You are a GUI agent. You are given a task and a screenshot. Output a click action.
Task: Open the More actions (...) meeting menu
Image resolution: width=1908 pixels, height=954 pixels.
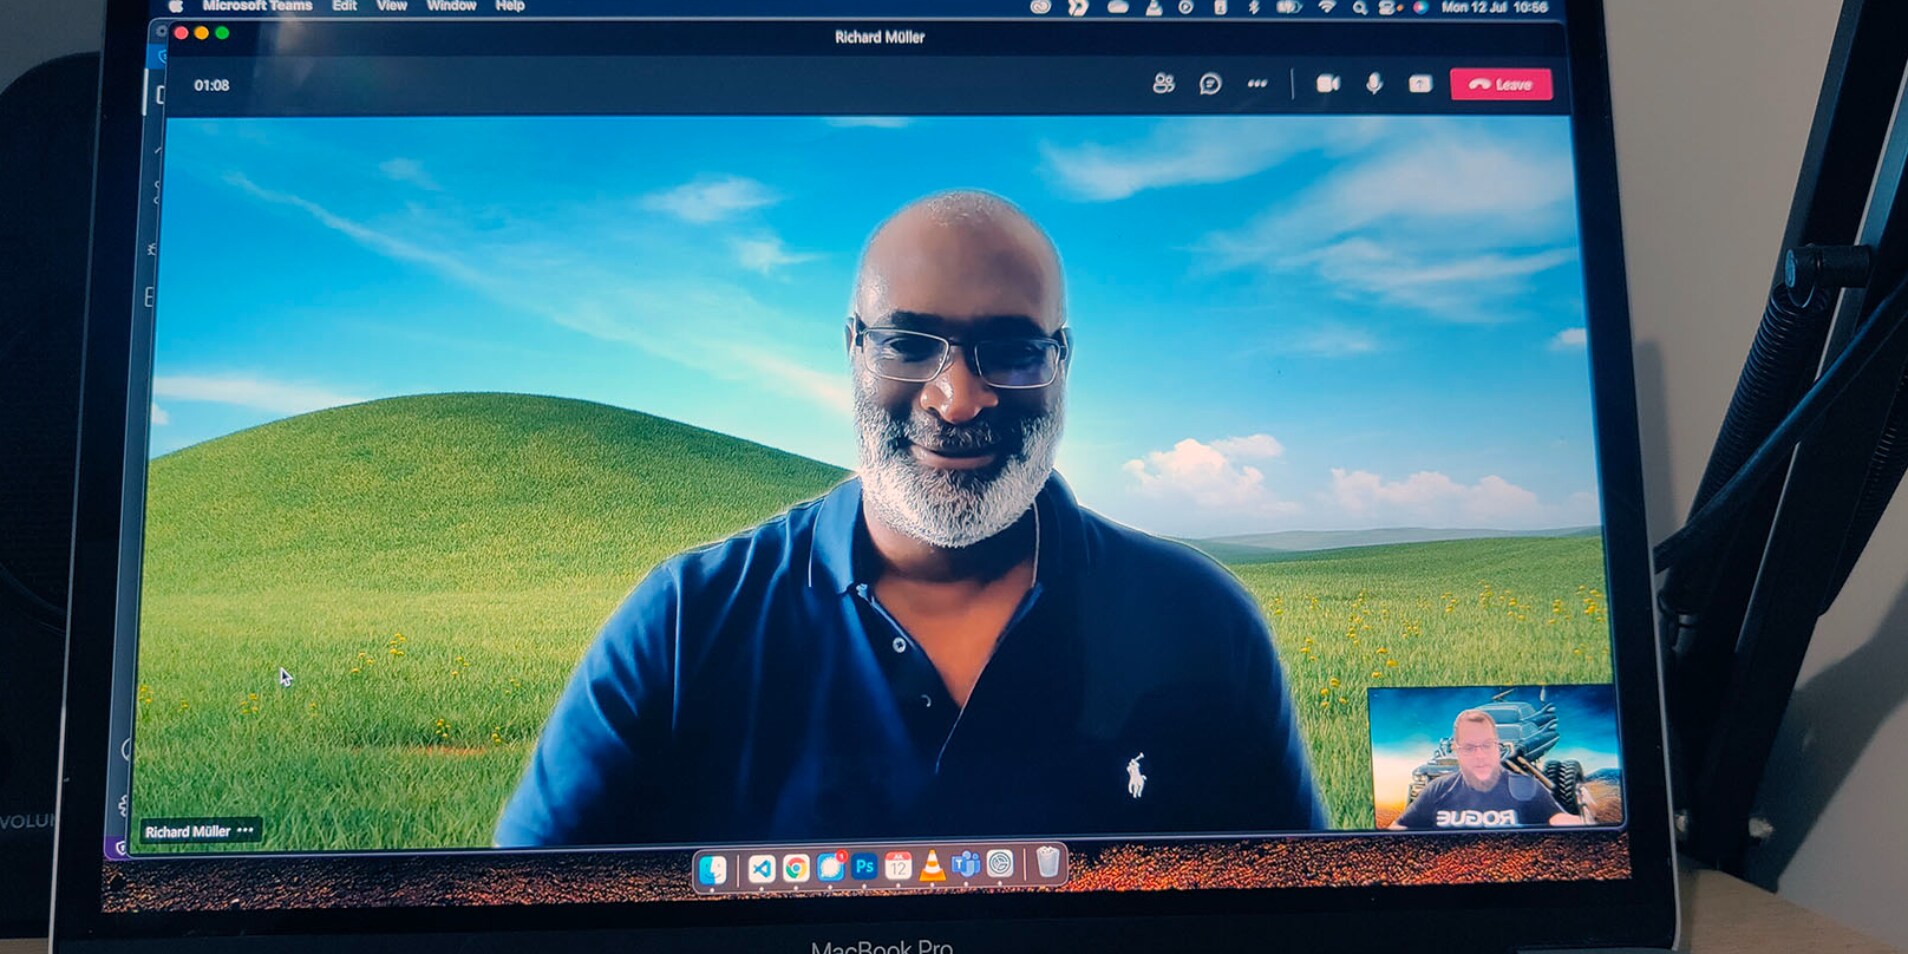(x=1257, y=84)
